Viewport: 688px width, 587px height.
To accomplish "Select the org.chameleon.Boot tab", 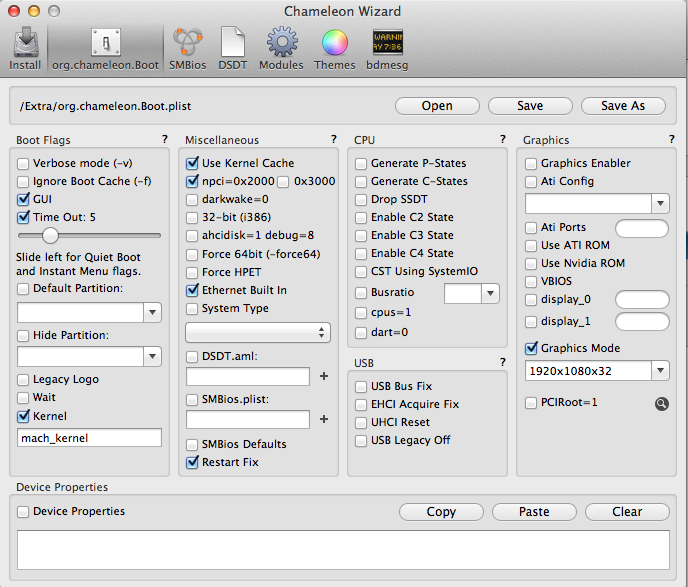I will pos(105,49).
